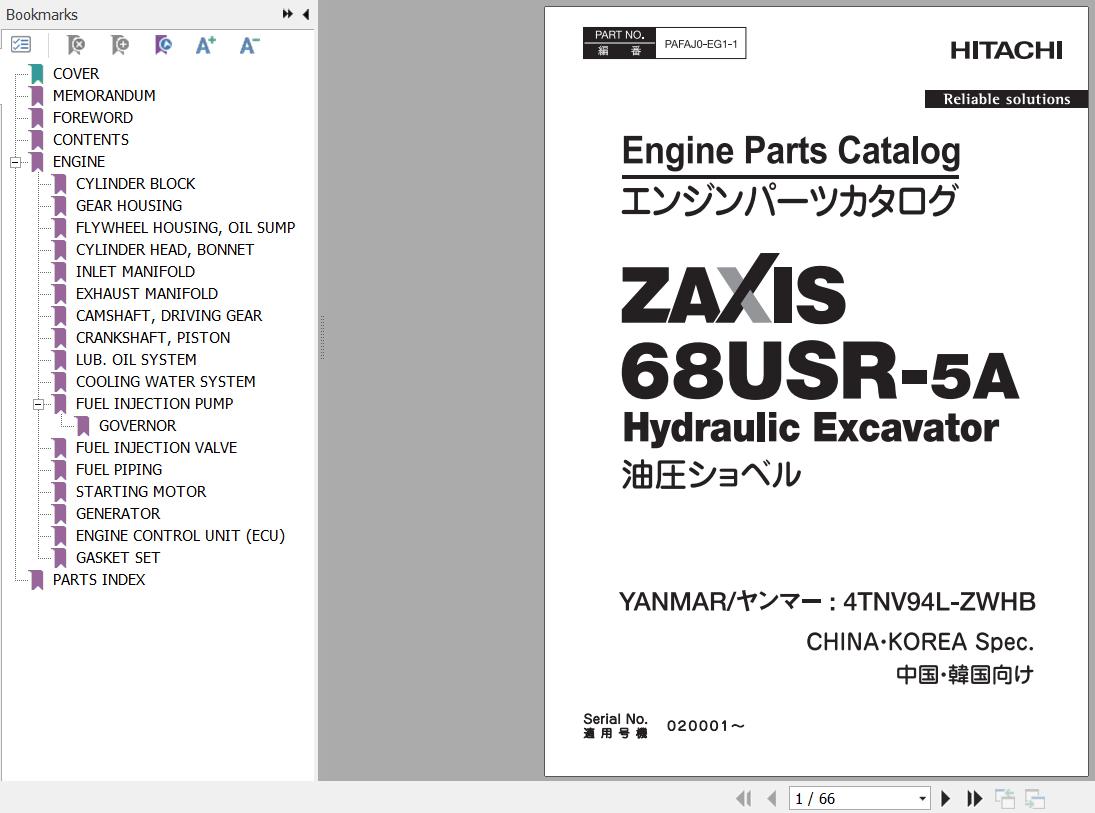Click the part number PAFAJ0-EG1-1 text
The width and height of the screenshot is (1095, 813).
[700, 43]
